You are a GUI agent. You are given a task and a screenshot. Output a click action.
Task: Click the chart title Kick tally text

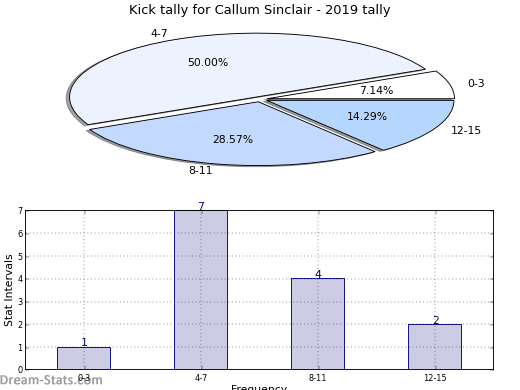coord(259,10)
